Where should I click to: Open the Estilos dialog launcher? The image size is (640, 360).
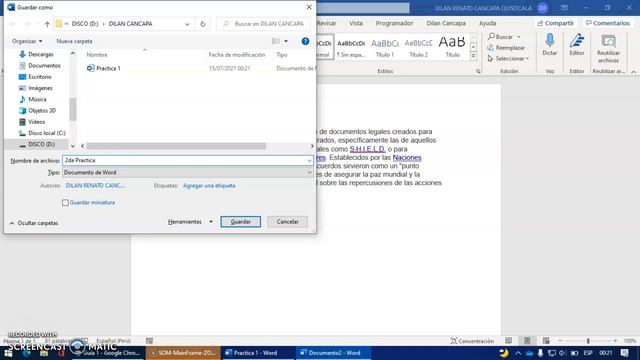(x=478, y=71)
